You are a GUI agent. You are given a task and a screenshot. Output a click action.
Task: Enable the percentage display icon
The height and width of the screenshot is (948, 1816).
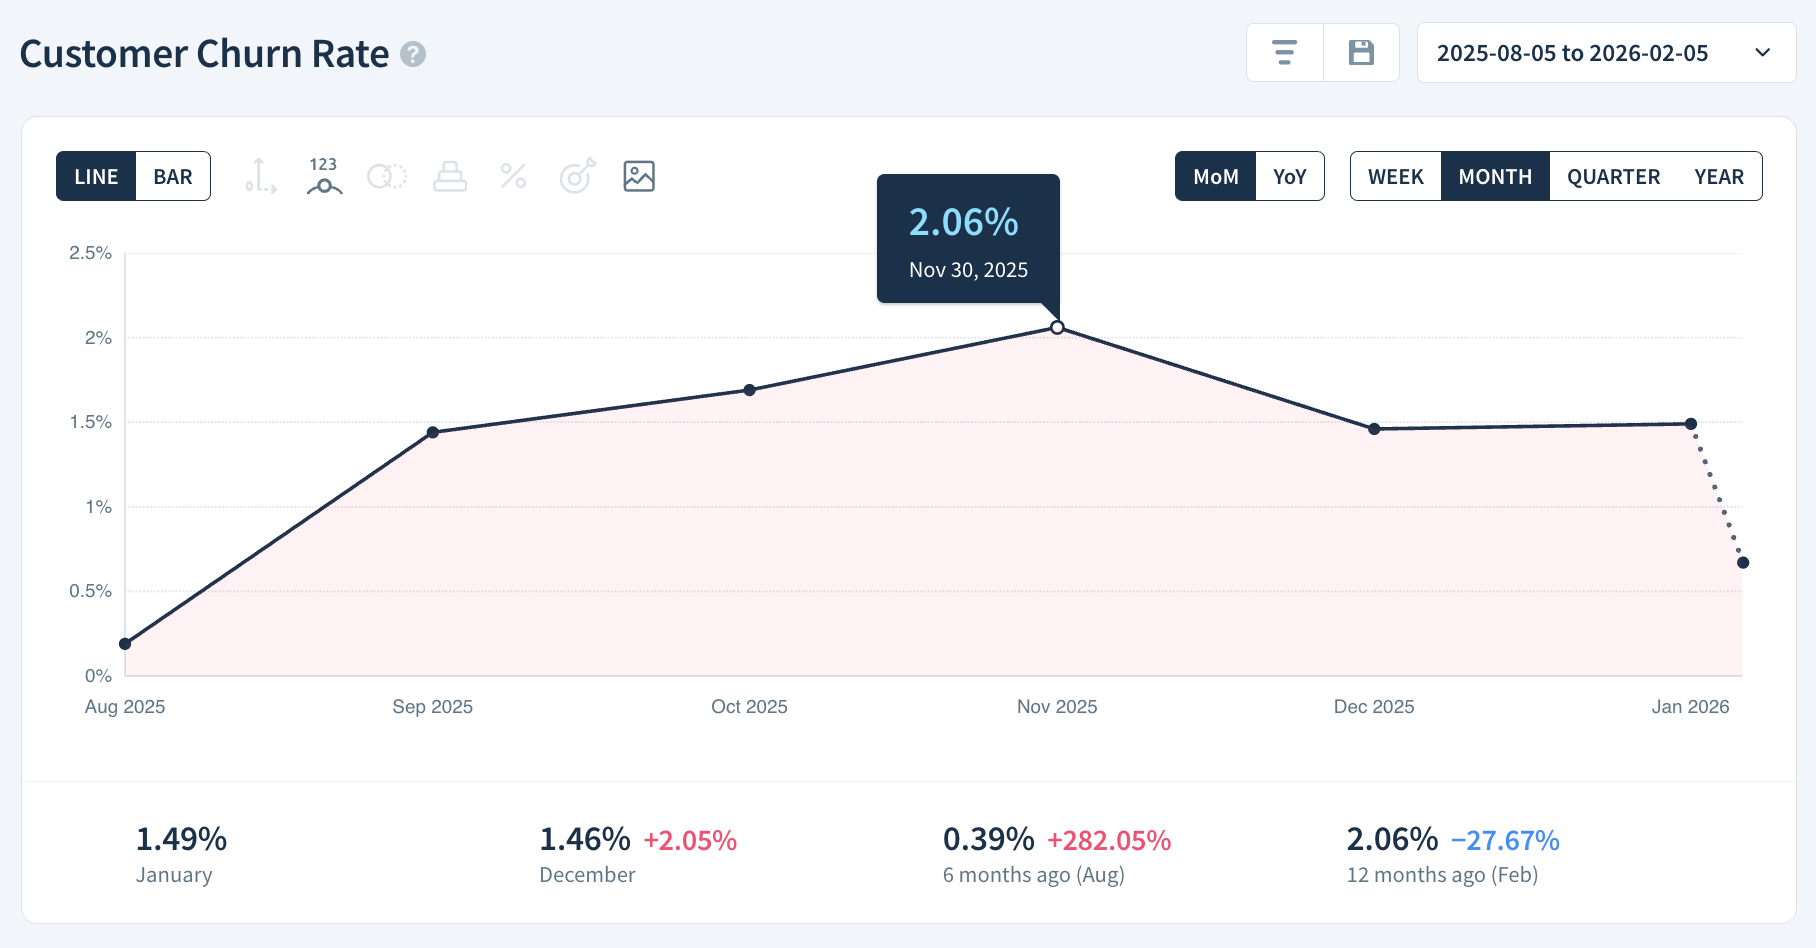click(x=513, y=176)
